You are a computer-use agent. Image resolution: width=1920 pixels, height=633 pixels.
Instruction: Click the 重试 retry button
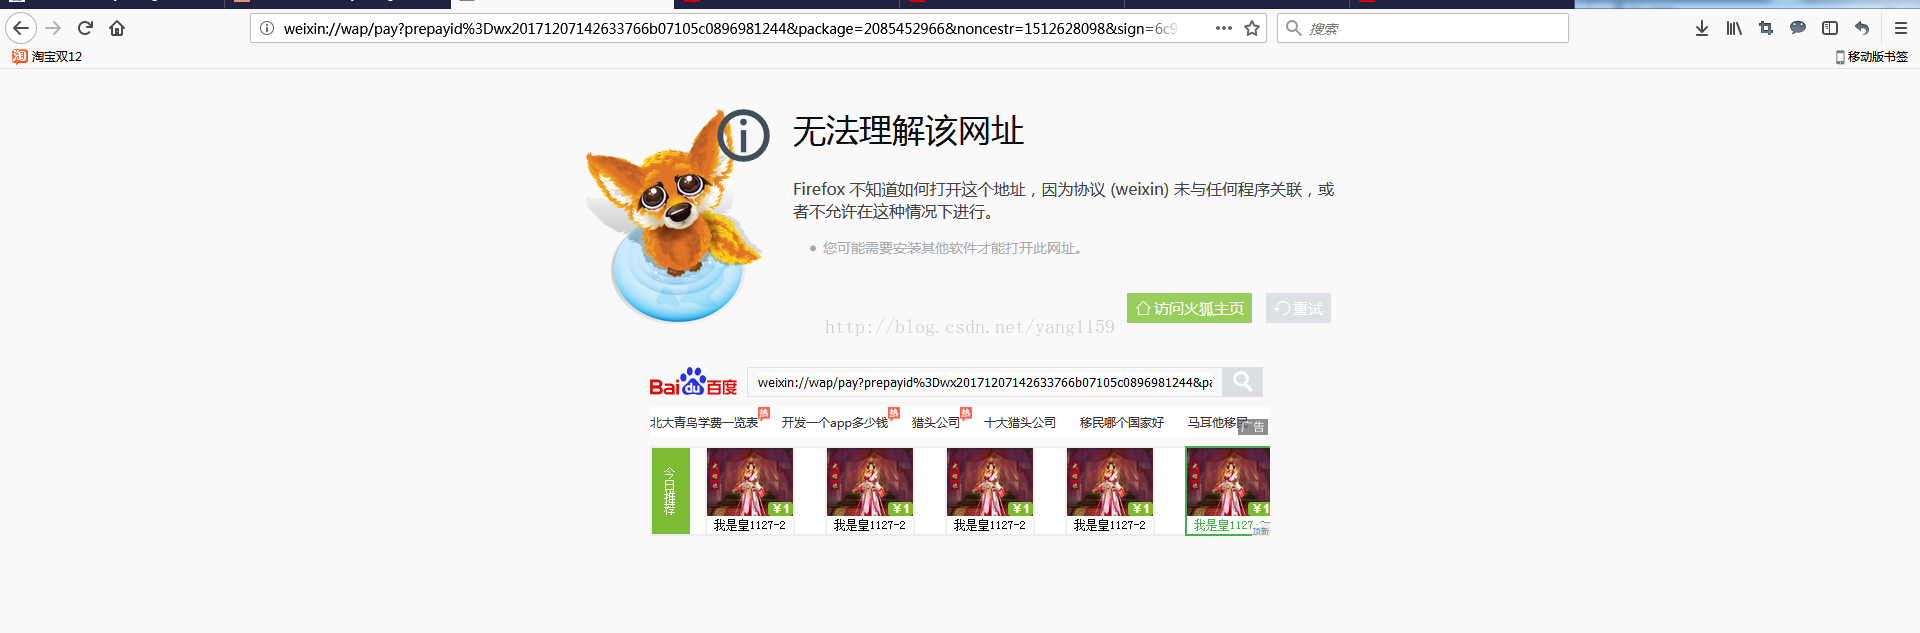click(x=1298, y=308)
